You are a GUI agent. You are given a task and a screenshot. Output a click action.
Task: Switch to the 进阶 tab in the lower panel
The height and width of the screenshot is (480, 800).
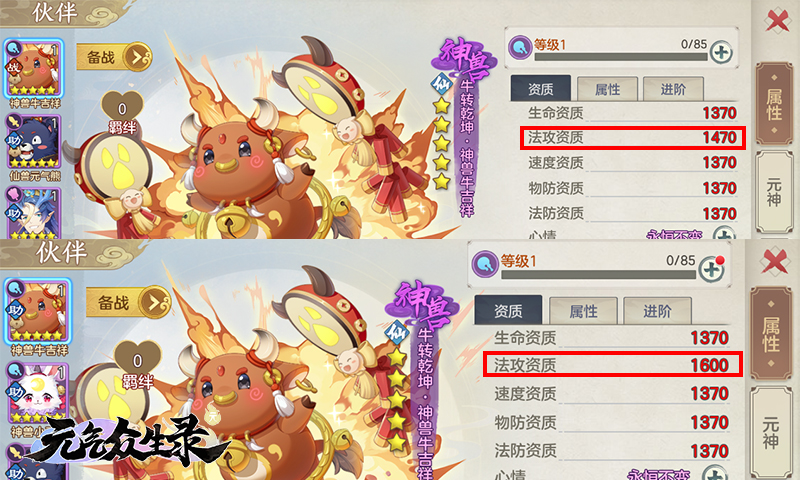(x=657, y=311)
